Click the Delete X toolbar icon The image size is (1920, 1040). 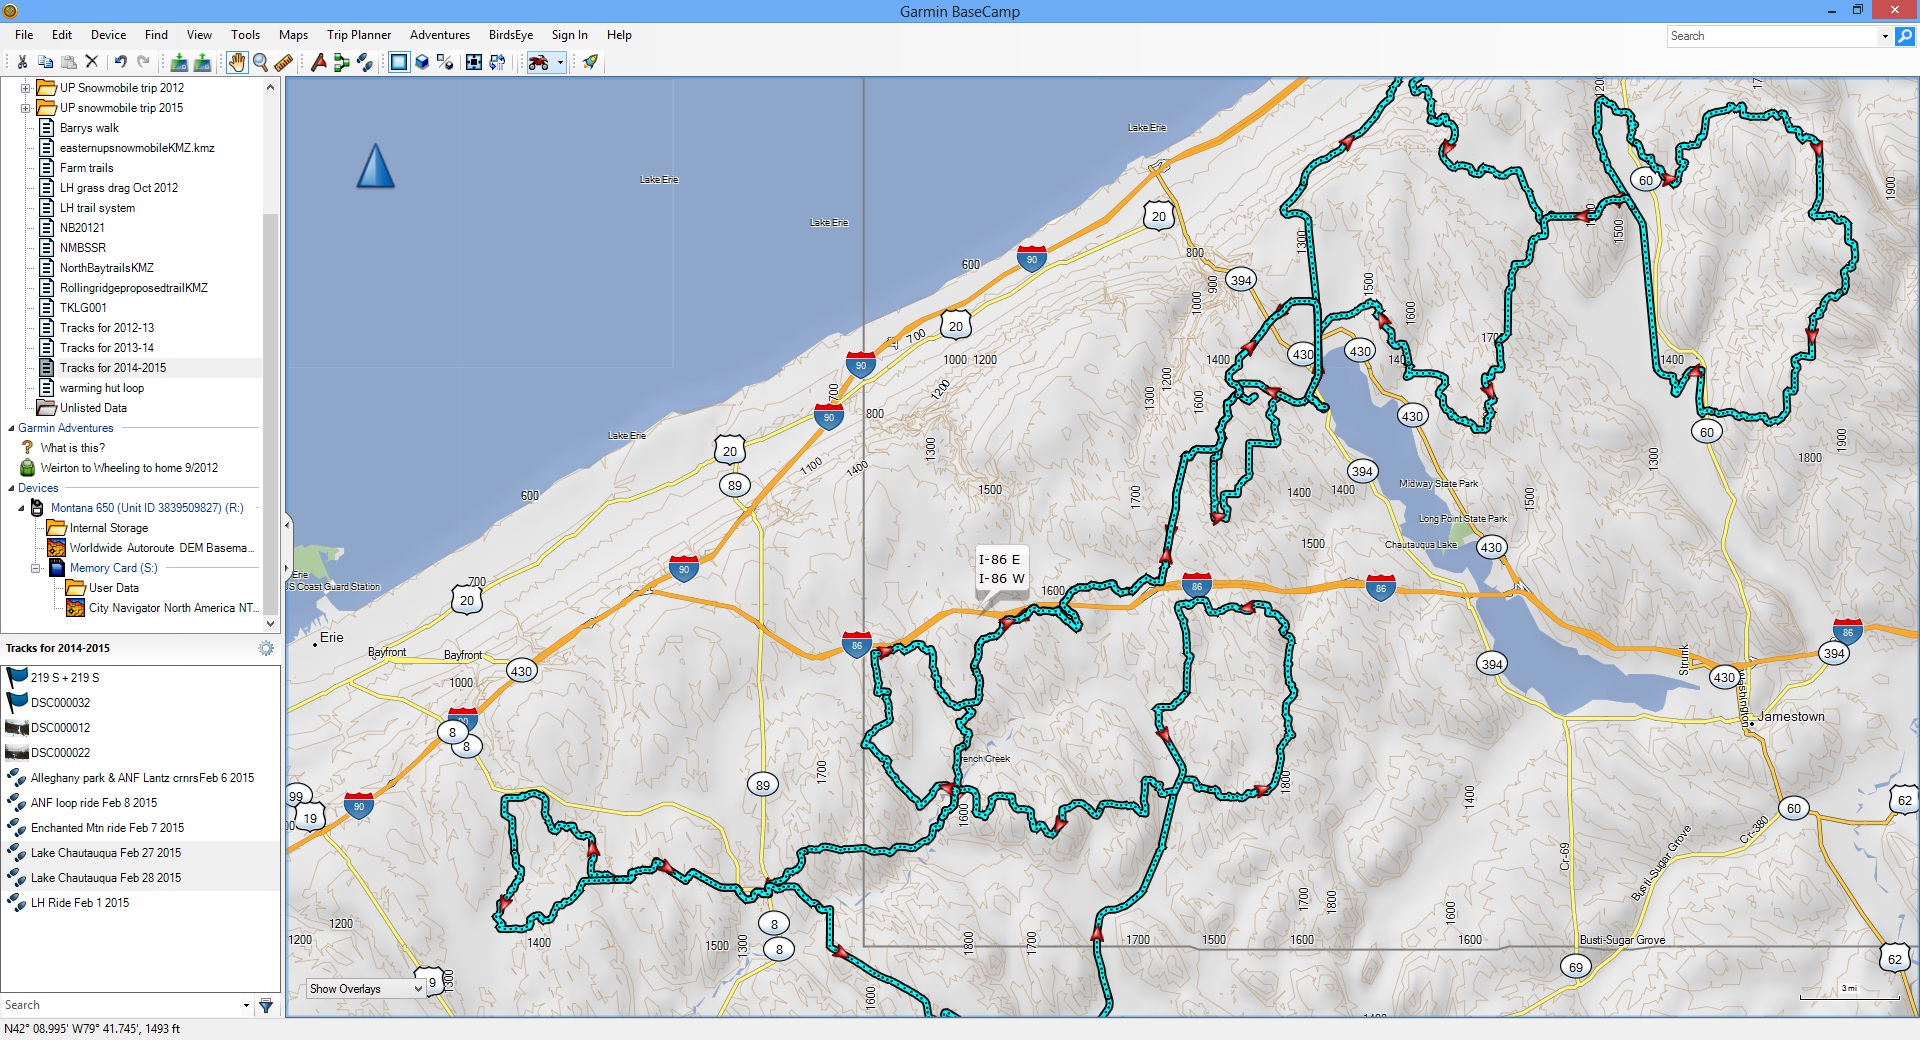point(91,62)
